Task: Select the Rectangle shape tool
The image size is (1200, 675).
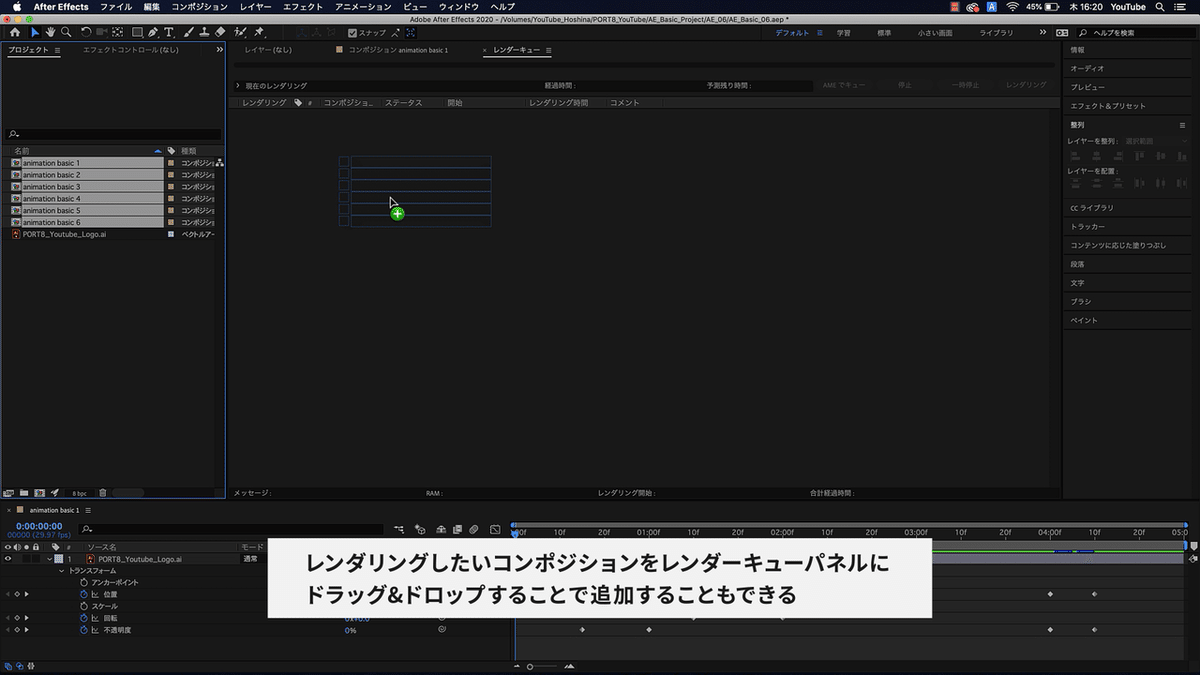Action: point(137,33)
